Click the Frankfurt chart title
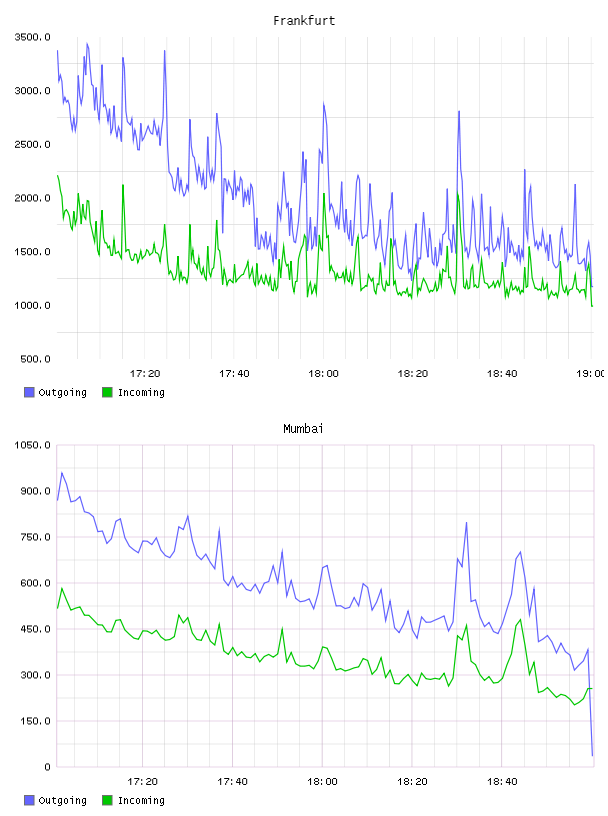Screen dimensions: 608x816 coord(304,21)
